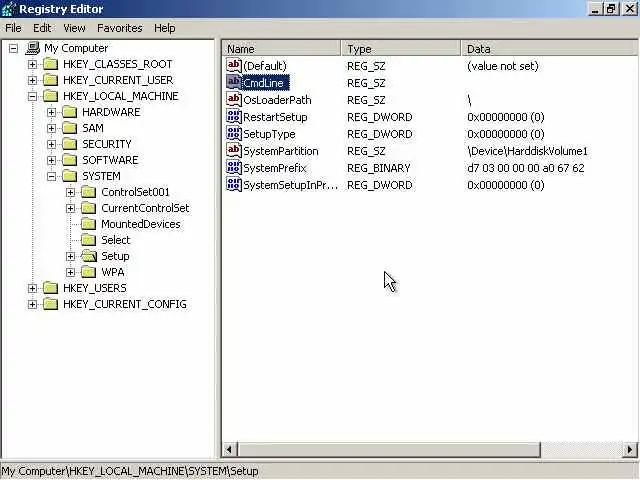Viewport: 640px width, 480px height.
Task: Expand the SECURITY key
Action: (51, 144)
